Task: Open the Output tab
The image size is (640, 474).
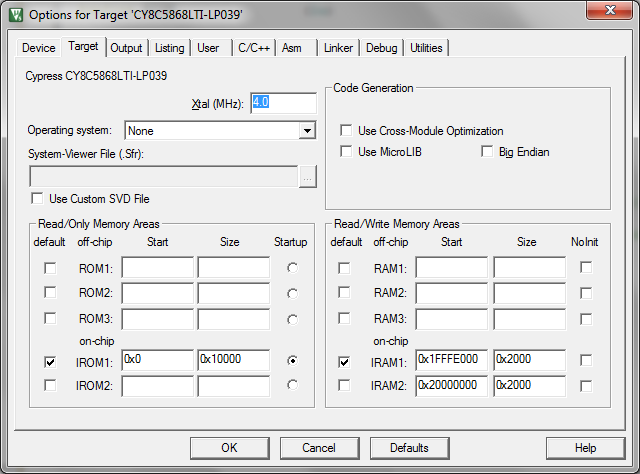Action: pos(126,48)
